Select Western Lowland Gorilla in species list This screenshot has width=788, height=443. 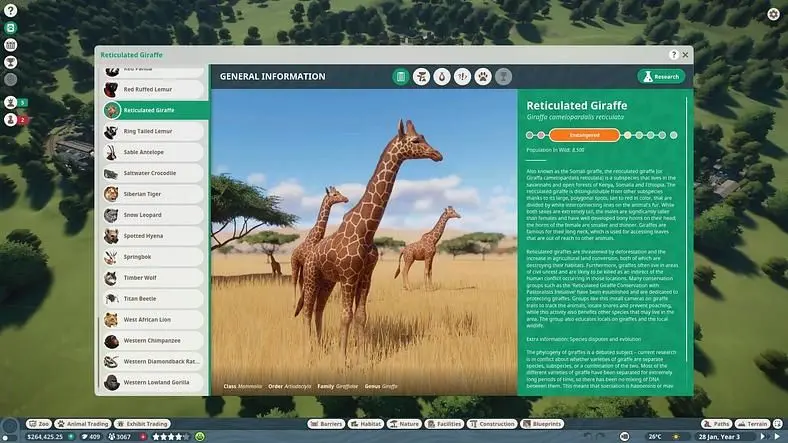click(x=153, y=382)
